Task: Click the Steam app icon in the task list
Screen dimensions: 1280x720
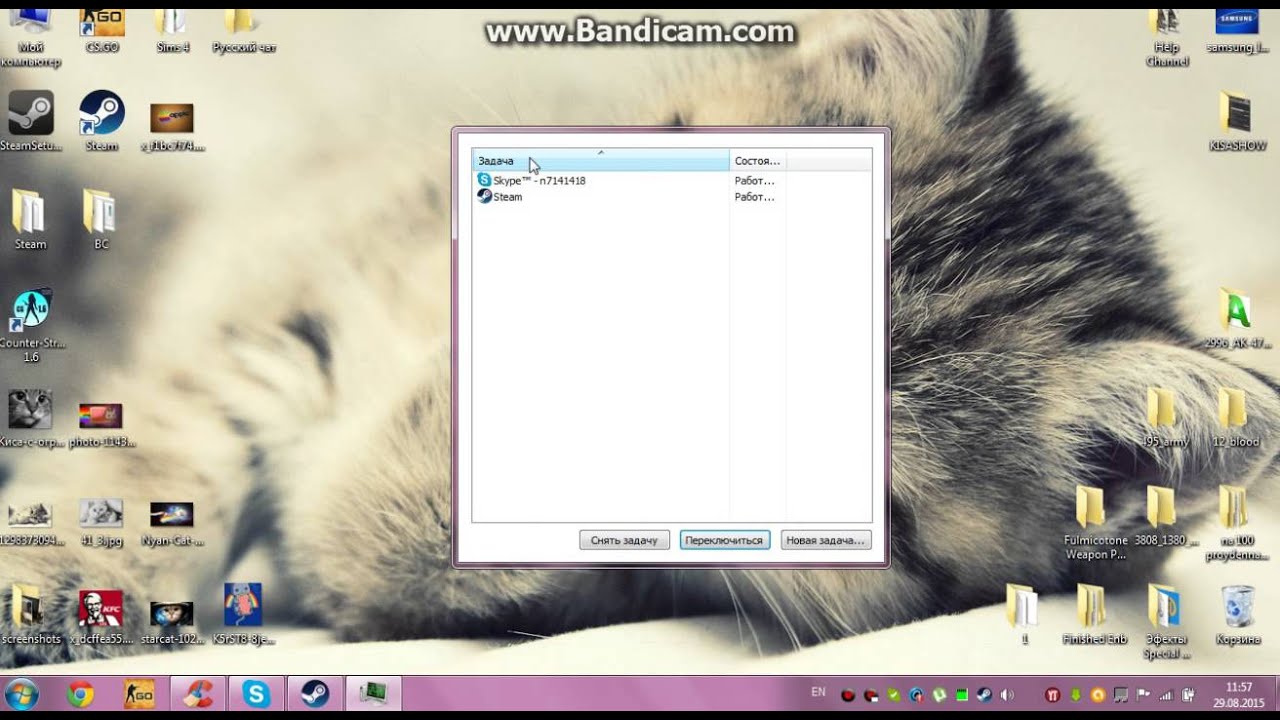Action: [484, 197]
